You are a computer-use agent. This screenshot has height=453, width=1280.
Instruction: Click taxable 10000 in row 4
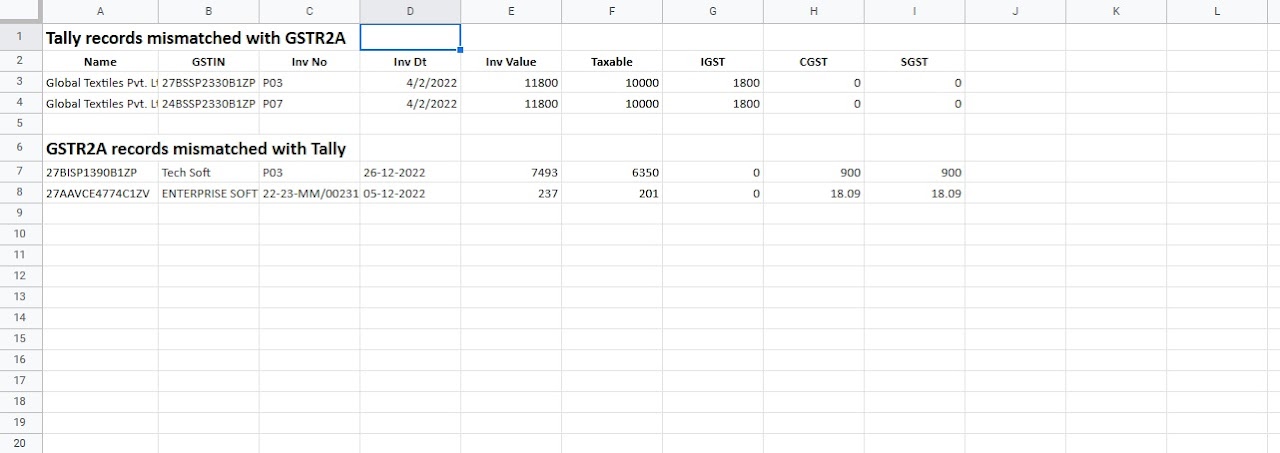click(x=612, y=103)
